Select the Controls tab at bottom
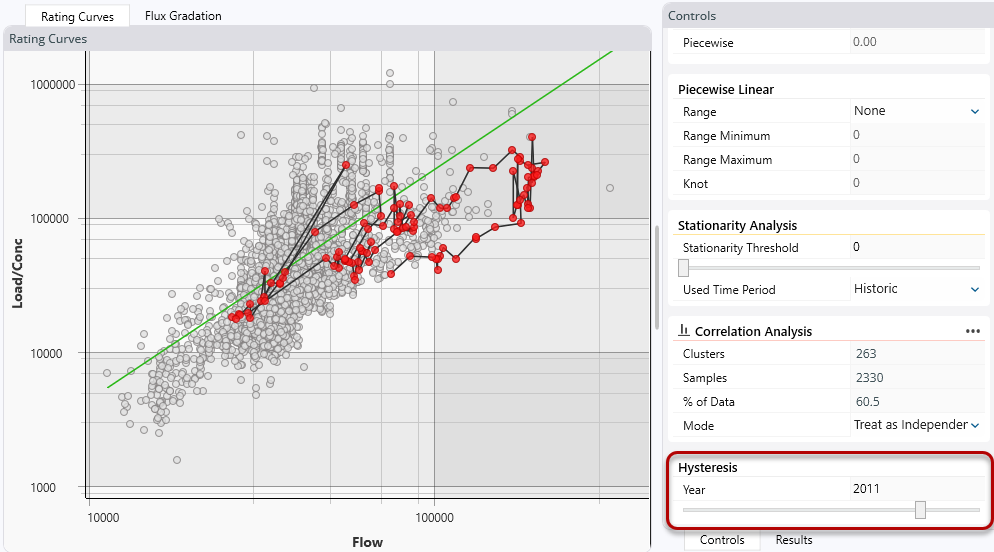This screenshot has height=552, width=994. click(x=721, y=540)
